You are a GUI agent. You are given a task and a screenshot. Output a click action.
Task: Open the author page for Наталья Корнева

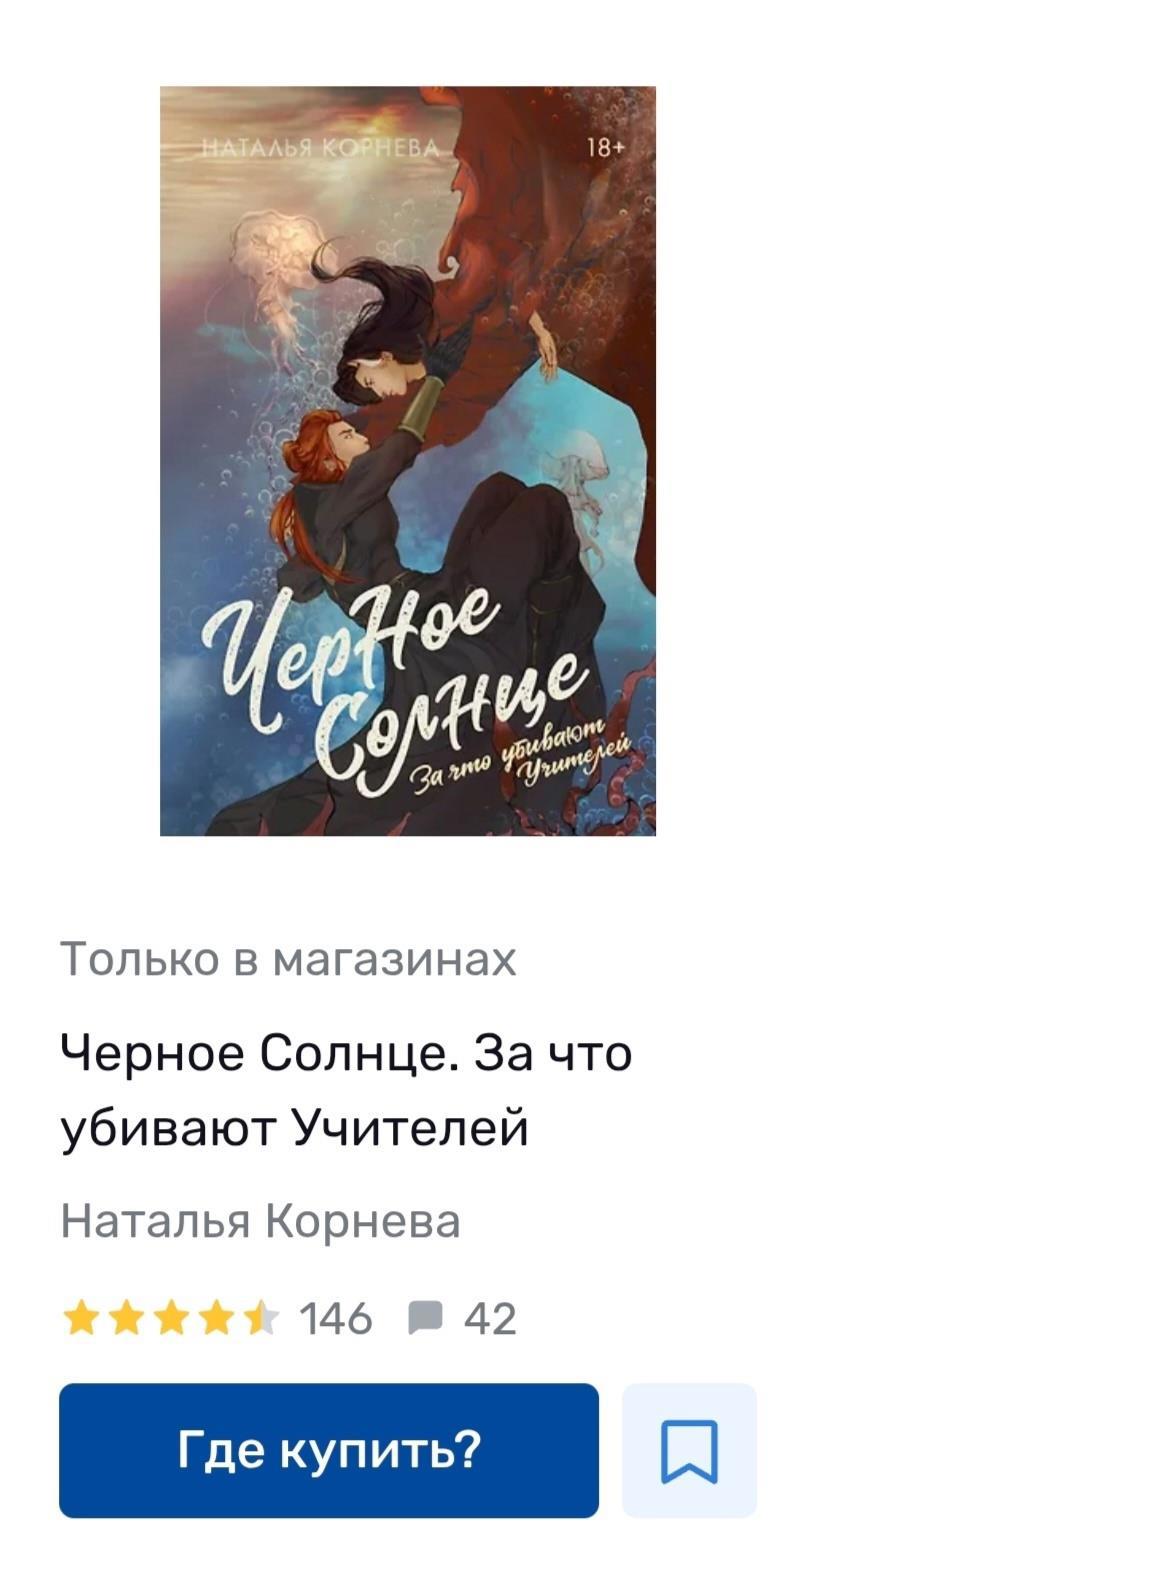pos(260,1221)
